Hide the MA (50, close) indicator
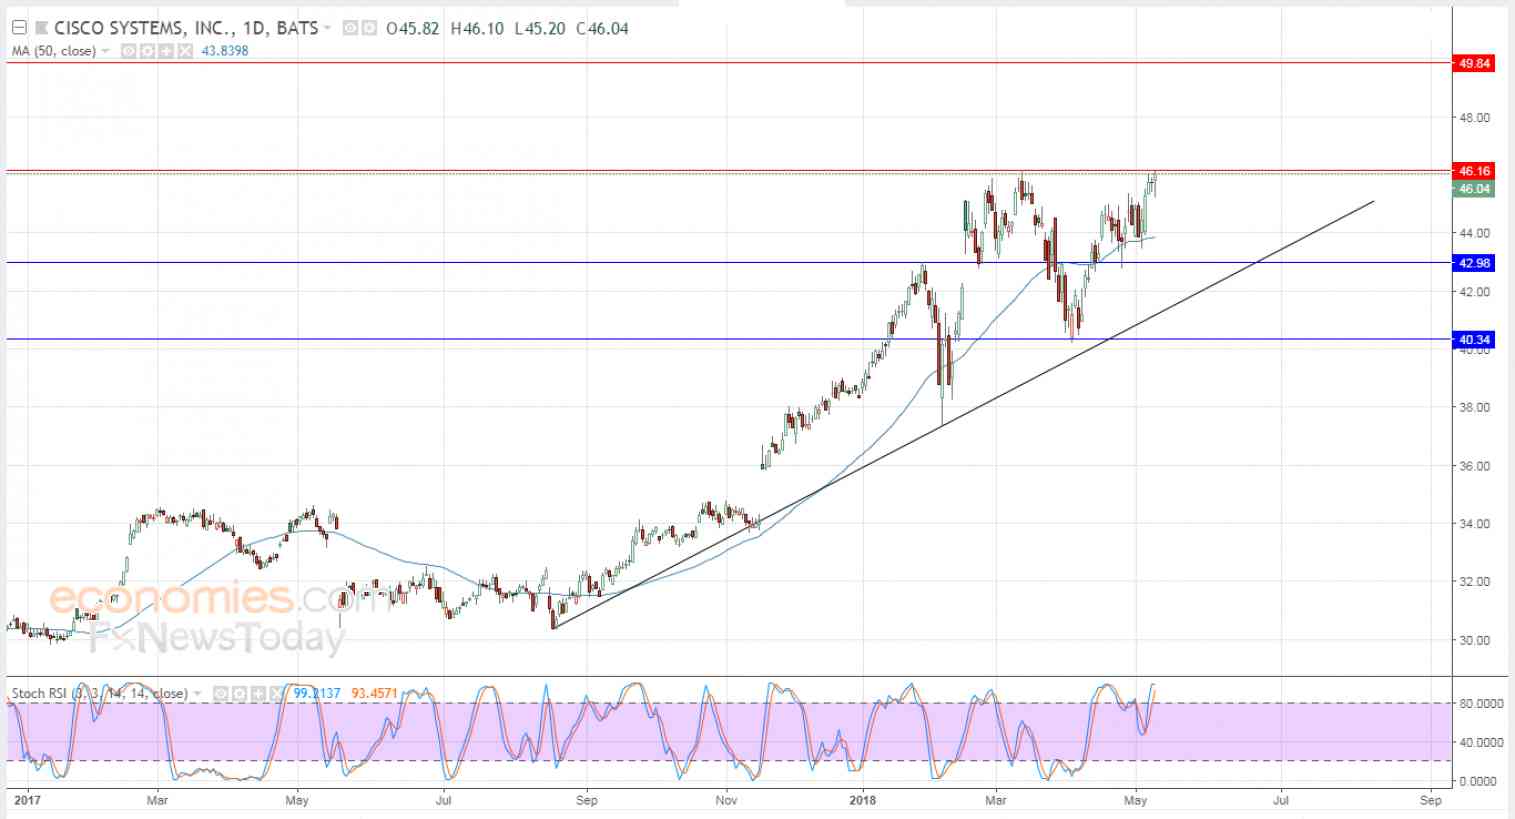The width and height of the screenshot is (1515, 819). click(x=128, y=51)
